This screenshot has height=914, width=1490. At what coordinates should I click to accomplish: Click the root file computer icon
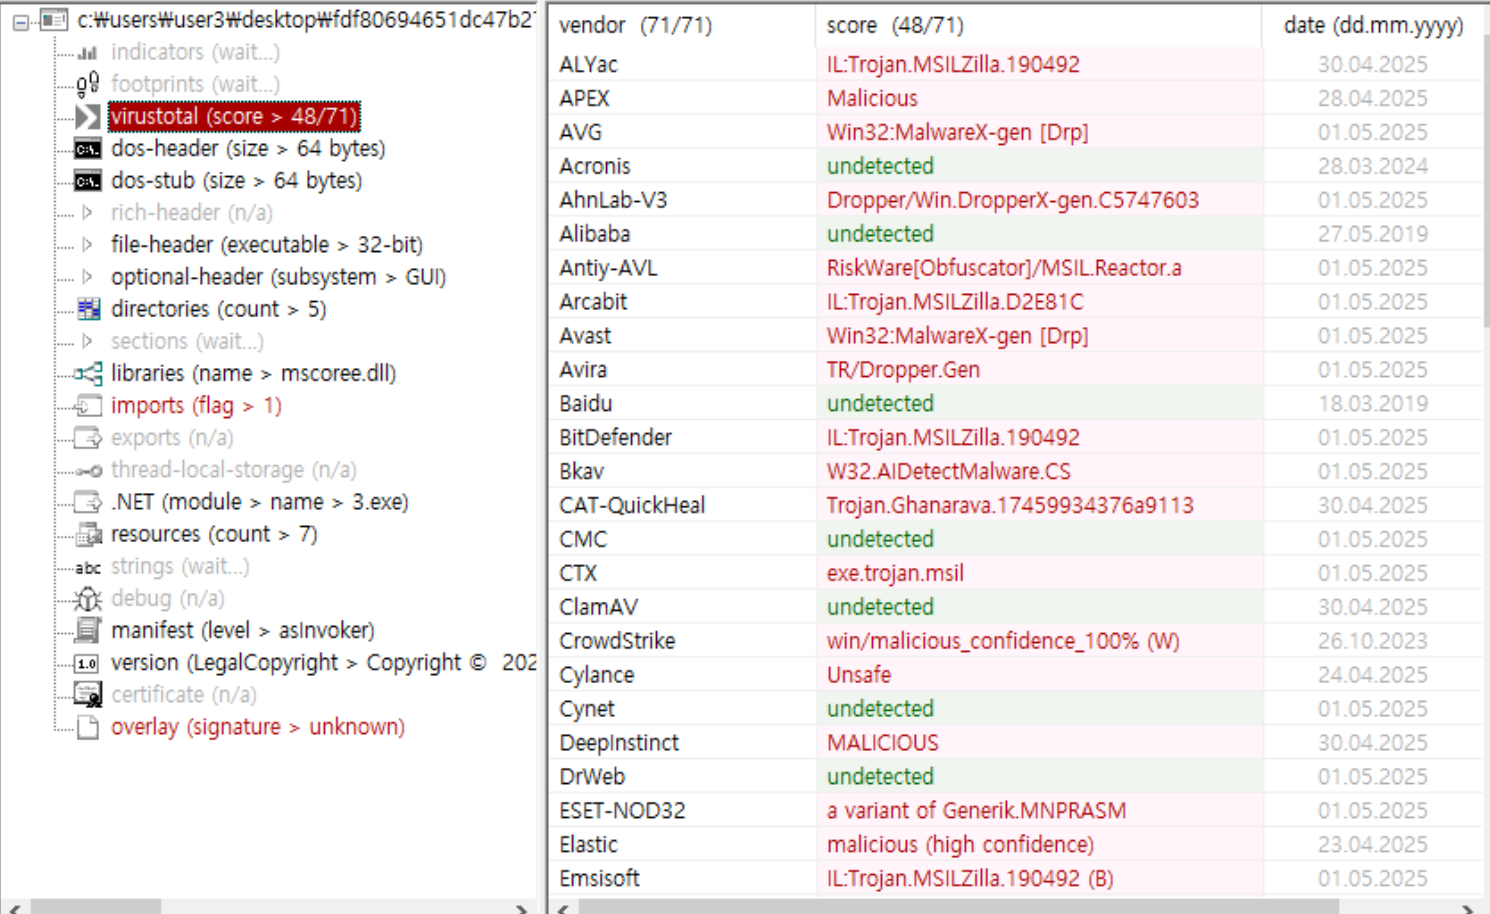(54, 20)
